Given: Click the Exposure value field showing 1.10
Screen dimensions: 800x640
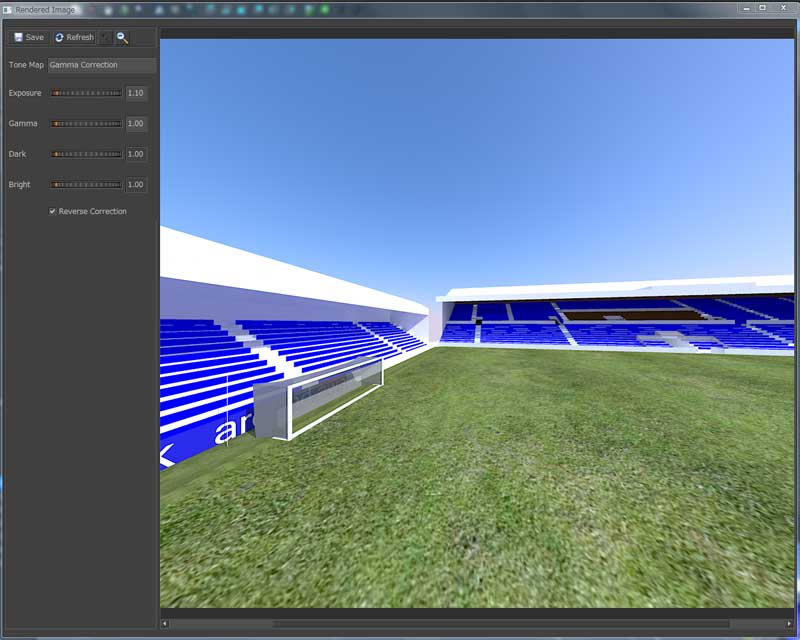Looking at the screenshot, I should pos(136,93).
